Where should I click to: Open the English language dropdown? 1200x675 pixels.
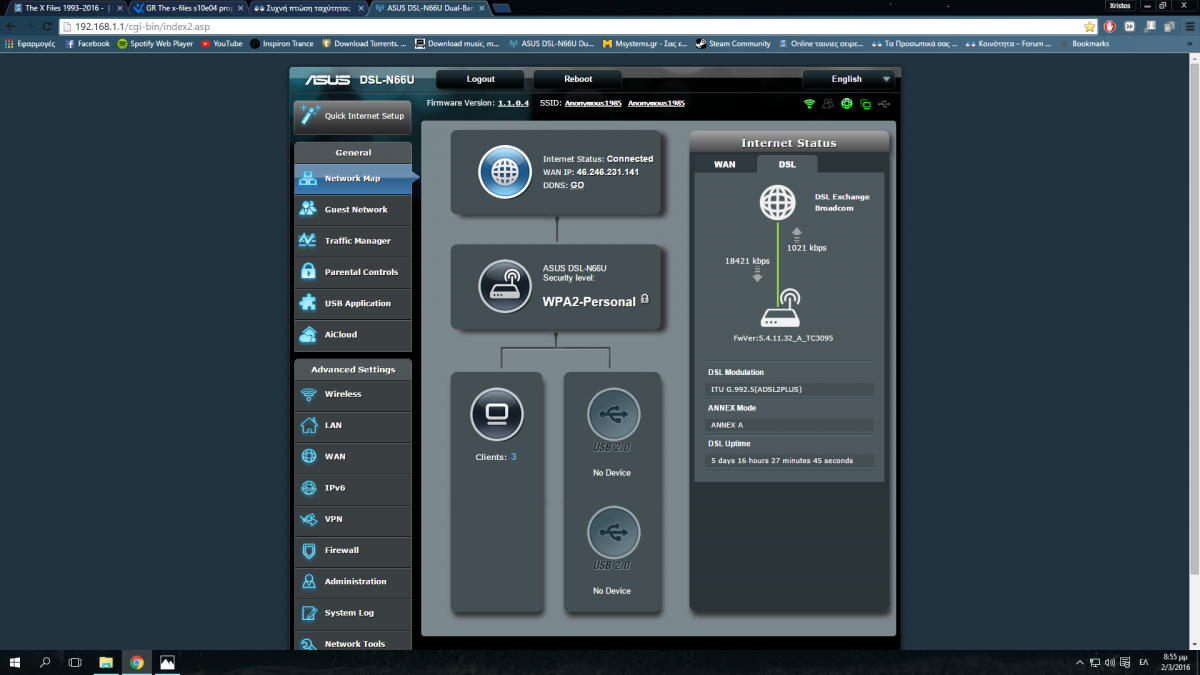[x=848, y=79]
